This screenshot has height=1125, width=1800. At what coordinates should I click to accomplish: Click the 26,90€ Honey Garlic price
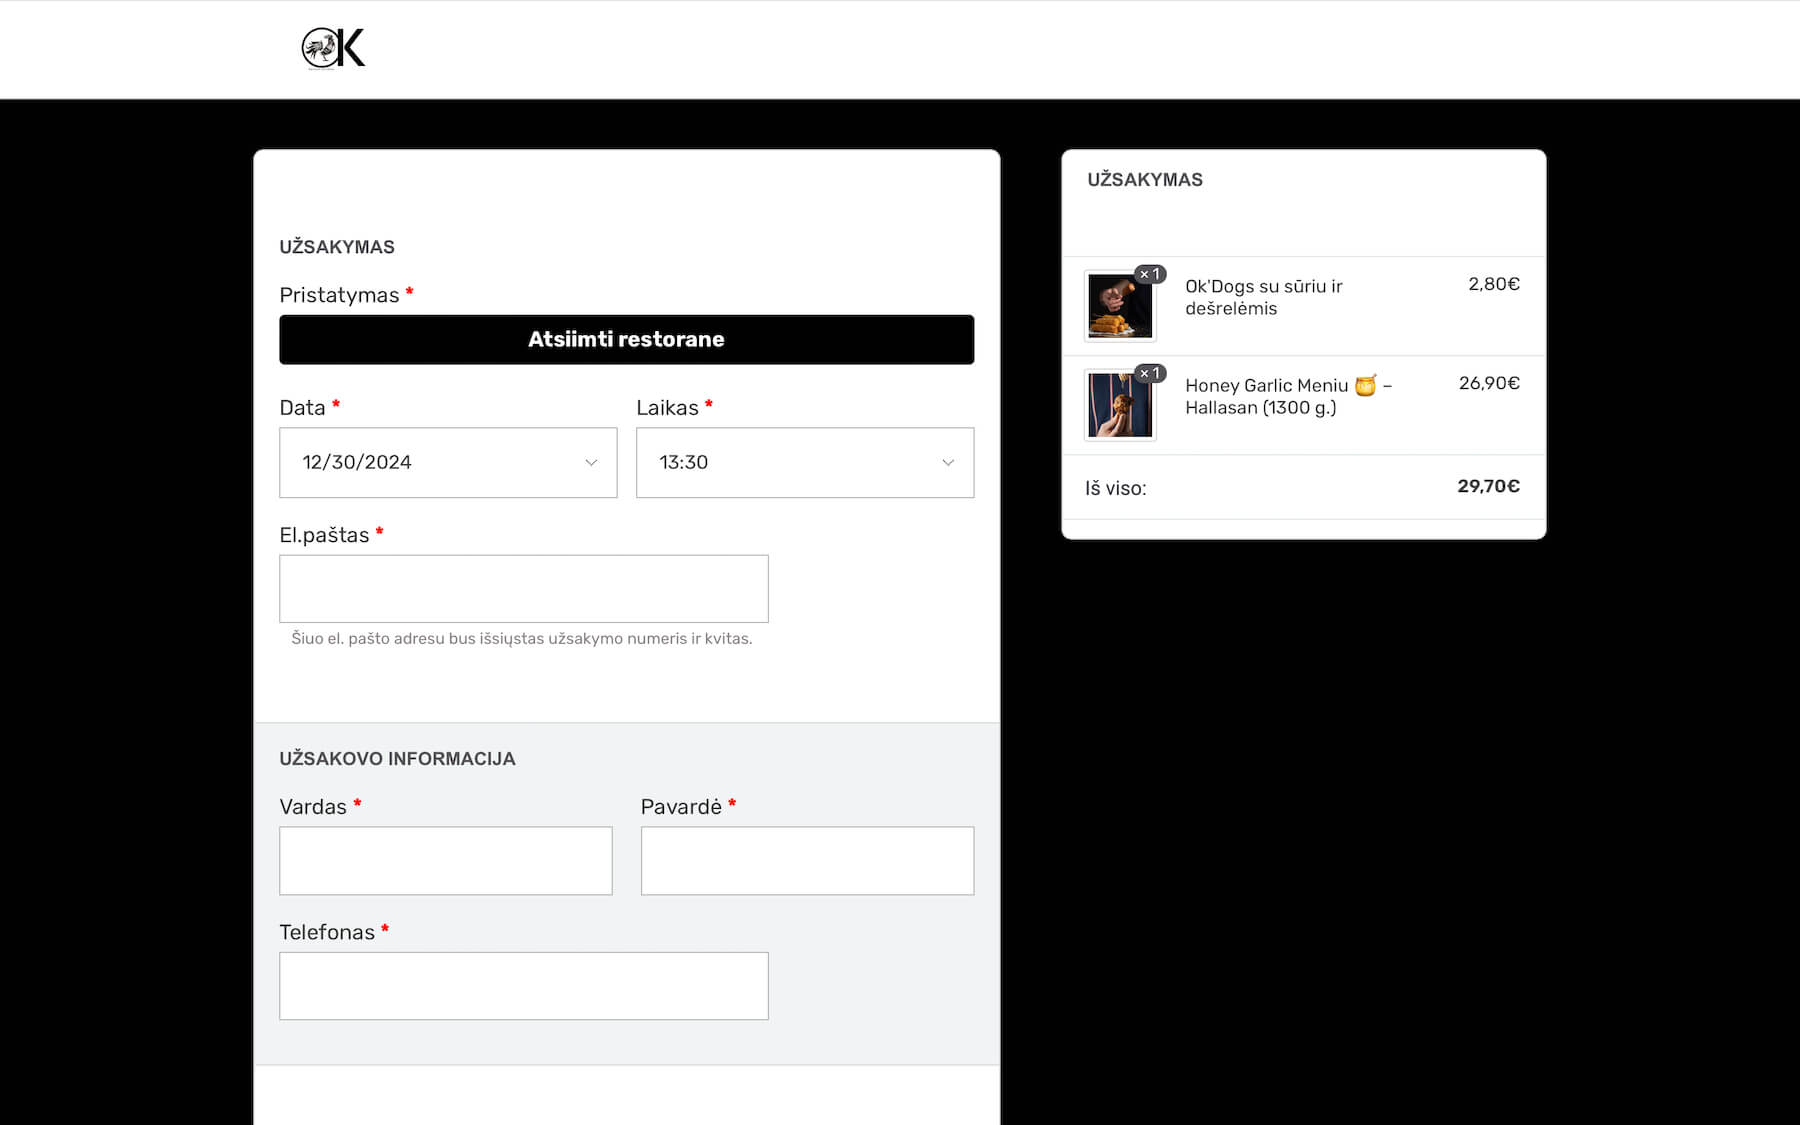(1489, 382)
